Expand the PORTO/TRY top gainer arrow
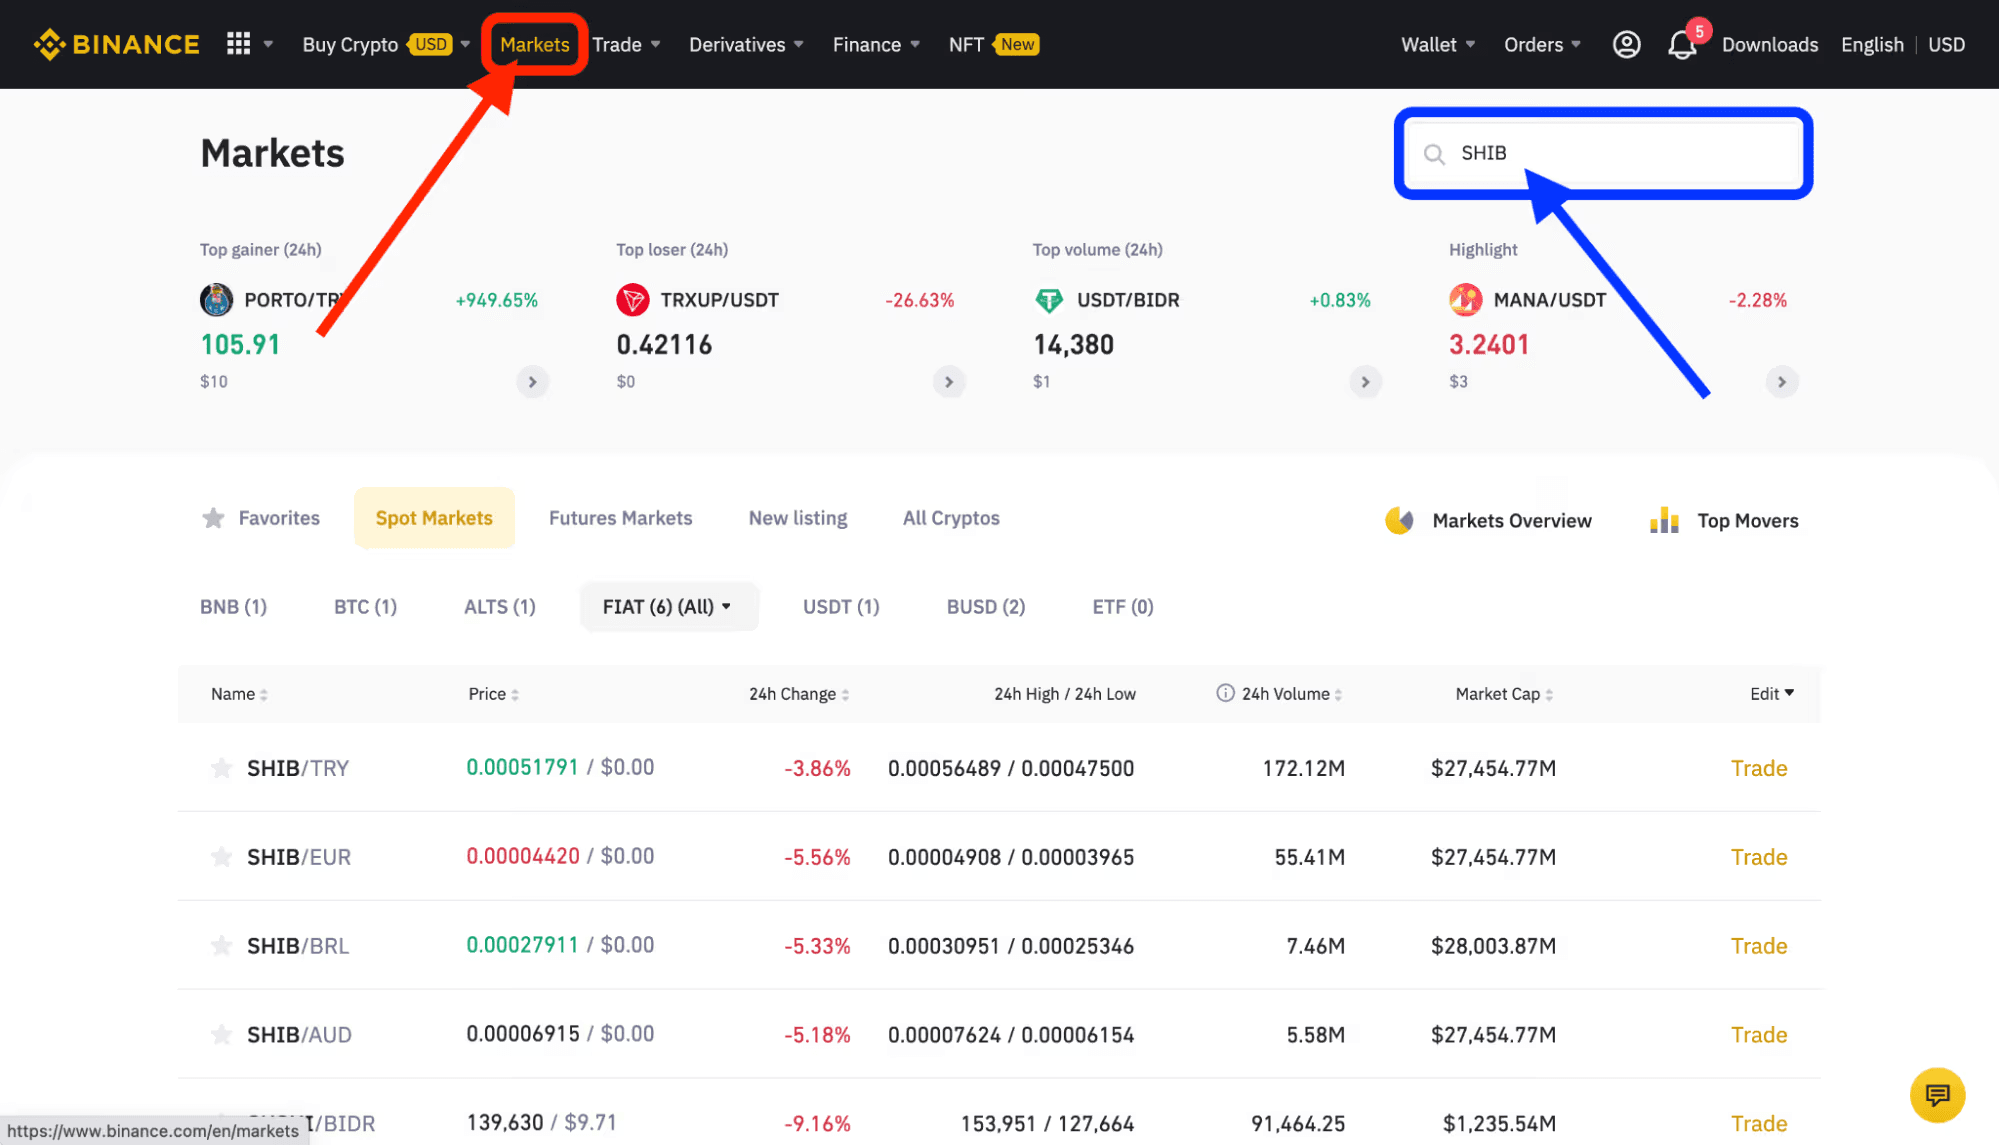The width and height of the screenshot is (1999, 1145). (x=532, y=381)
